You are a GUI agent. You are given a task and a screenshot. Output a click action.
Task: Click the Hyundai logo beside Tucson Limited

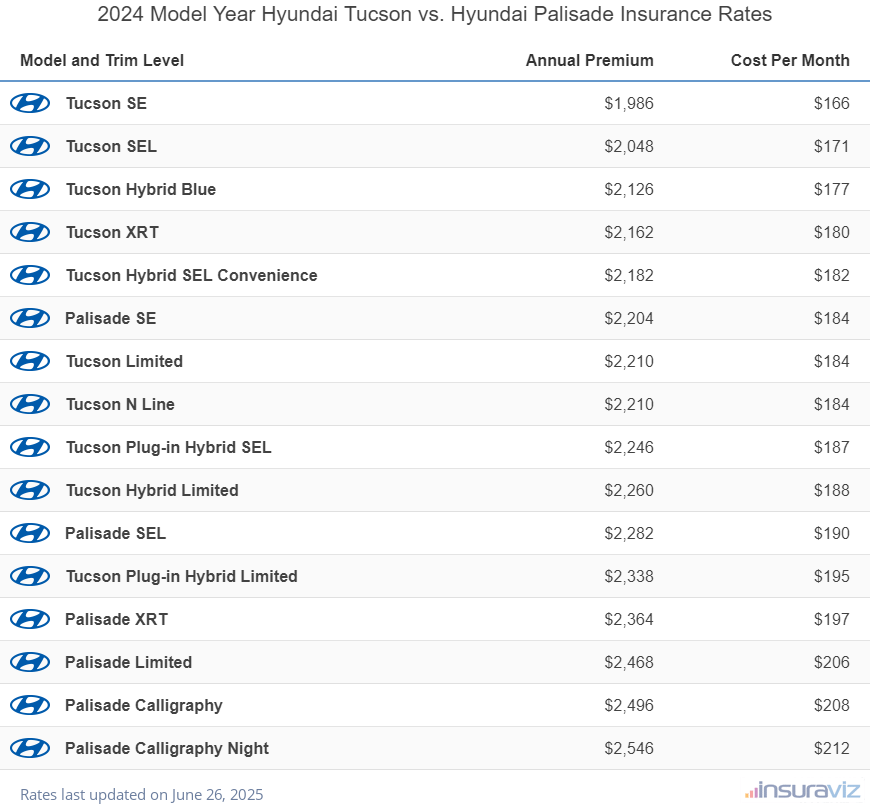tap(30, 361)
